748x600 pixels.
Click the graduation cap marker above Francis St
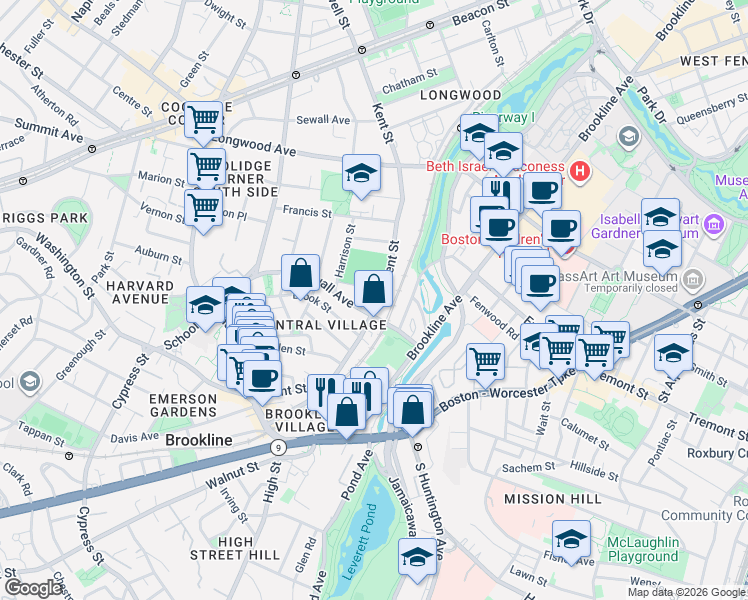(x=361, y=174)
